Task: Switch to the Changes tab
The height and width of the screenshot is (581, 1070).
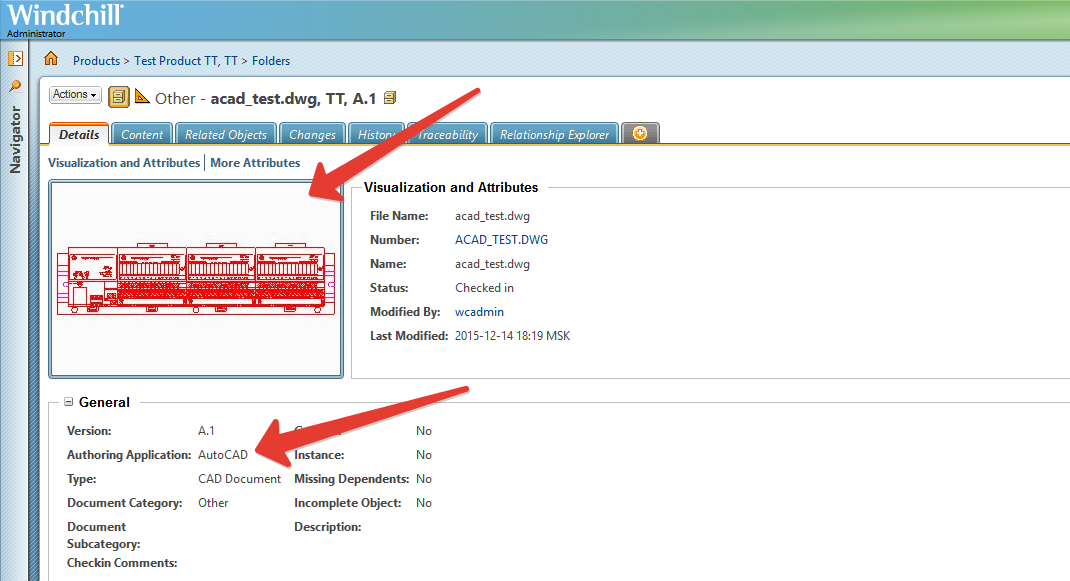Action: click(x=313, y=134)
